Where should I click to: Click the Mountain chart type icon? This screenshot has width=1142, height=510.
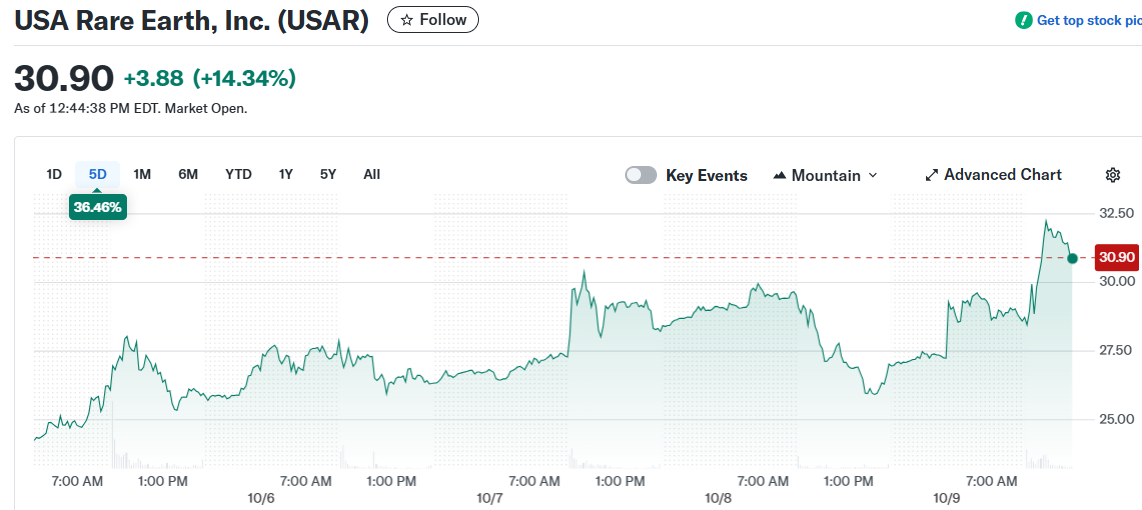(780, 175)
